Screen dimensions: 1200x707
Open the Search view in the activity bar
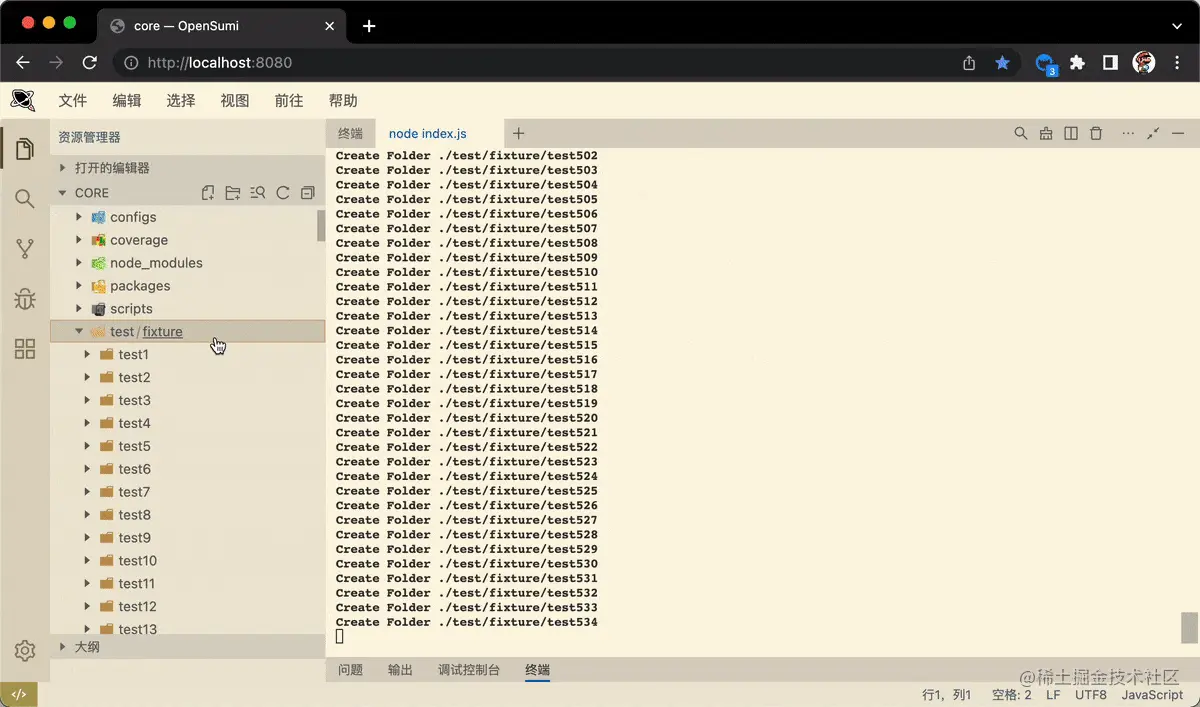[24, 198]
